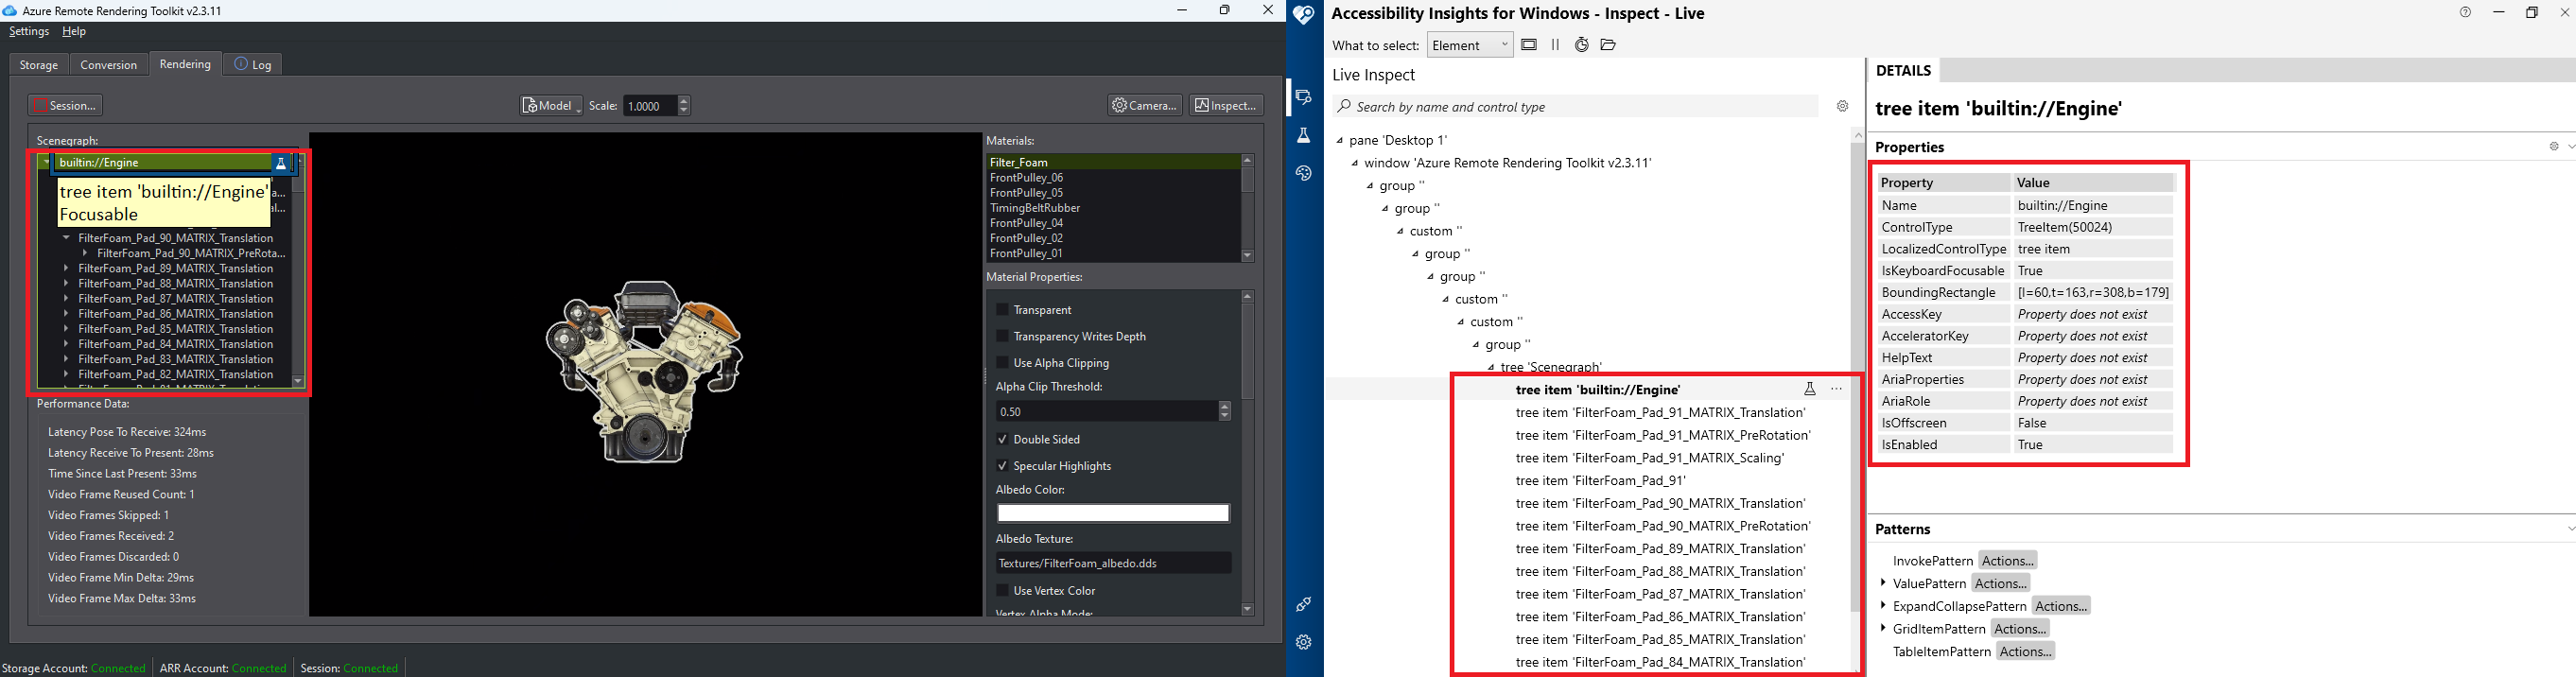Switch to the Conversion tab
The height and width of the screenshot is (677, 2576).
(109, 65)
